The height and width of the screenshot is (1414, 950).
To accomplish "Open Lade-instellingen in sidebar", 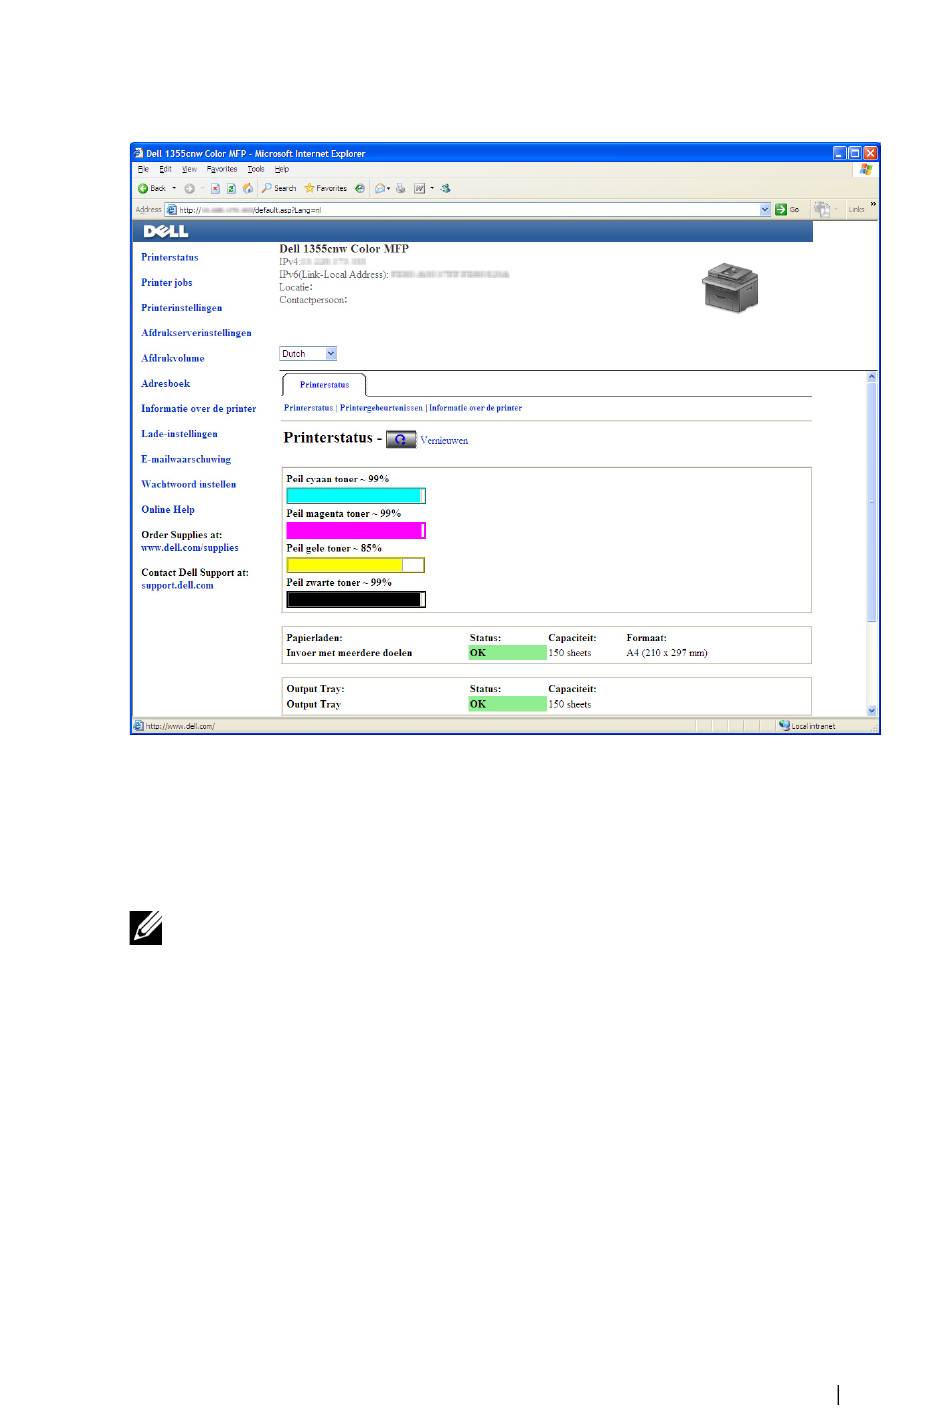I will [x=179, y=434].
